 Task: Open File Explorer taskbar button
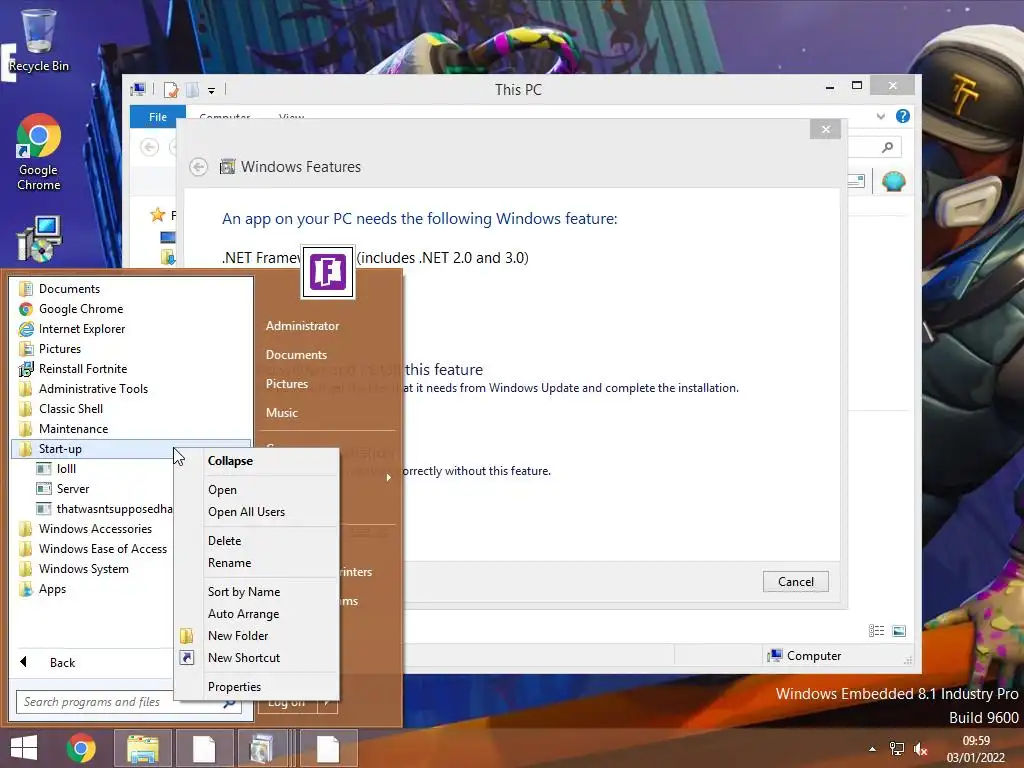(143, 748)
